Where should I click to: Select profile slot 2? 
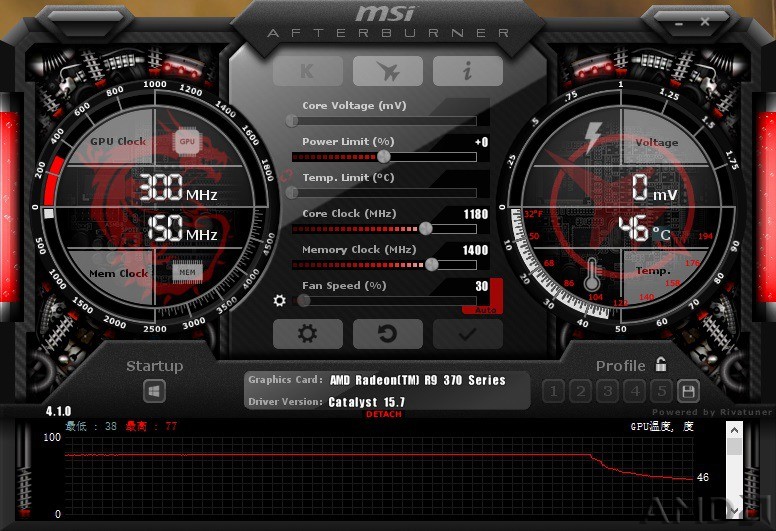[581, 391]
